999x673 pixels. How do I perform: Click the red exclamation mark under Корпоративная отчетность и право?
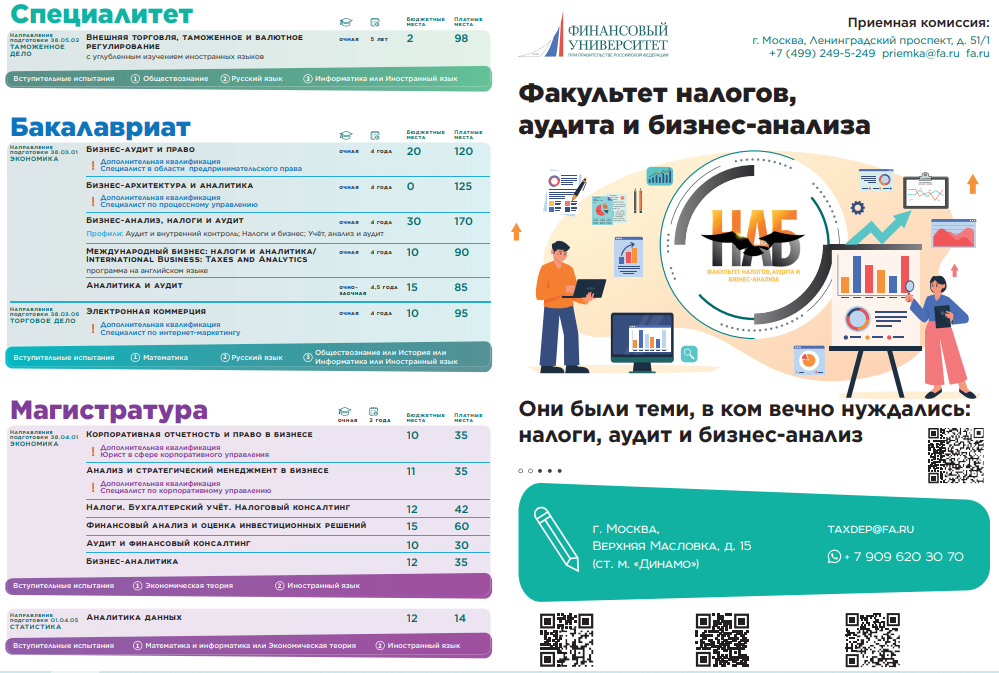point(93,451)
